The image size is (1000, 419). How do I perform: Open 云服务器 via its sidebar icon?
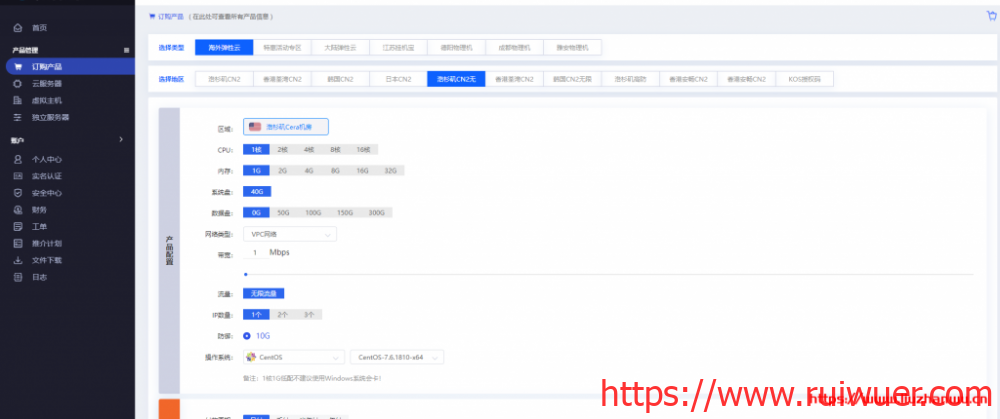pyautogui.click(x=18, y=83)
